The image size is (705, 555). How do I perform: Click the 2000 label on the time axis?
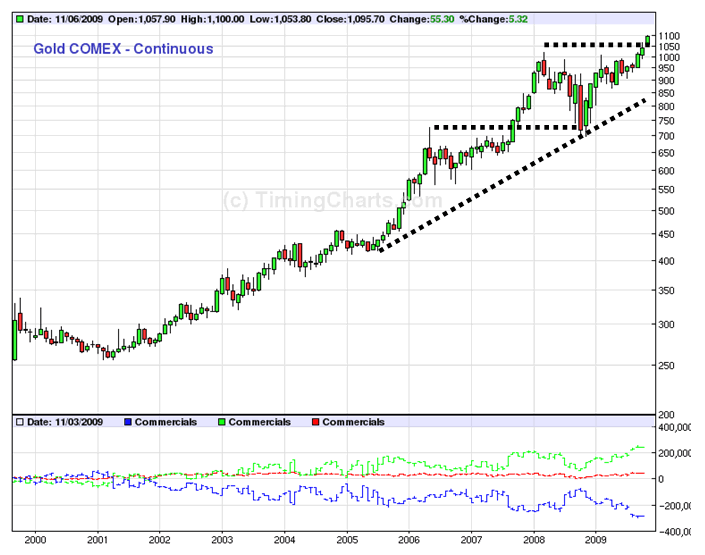pos(35,539)
